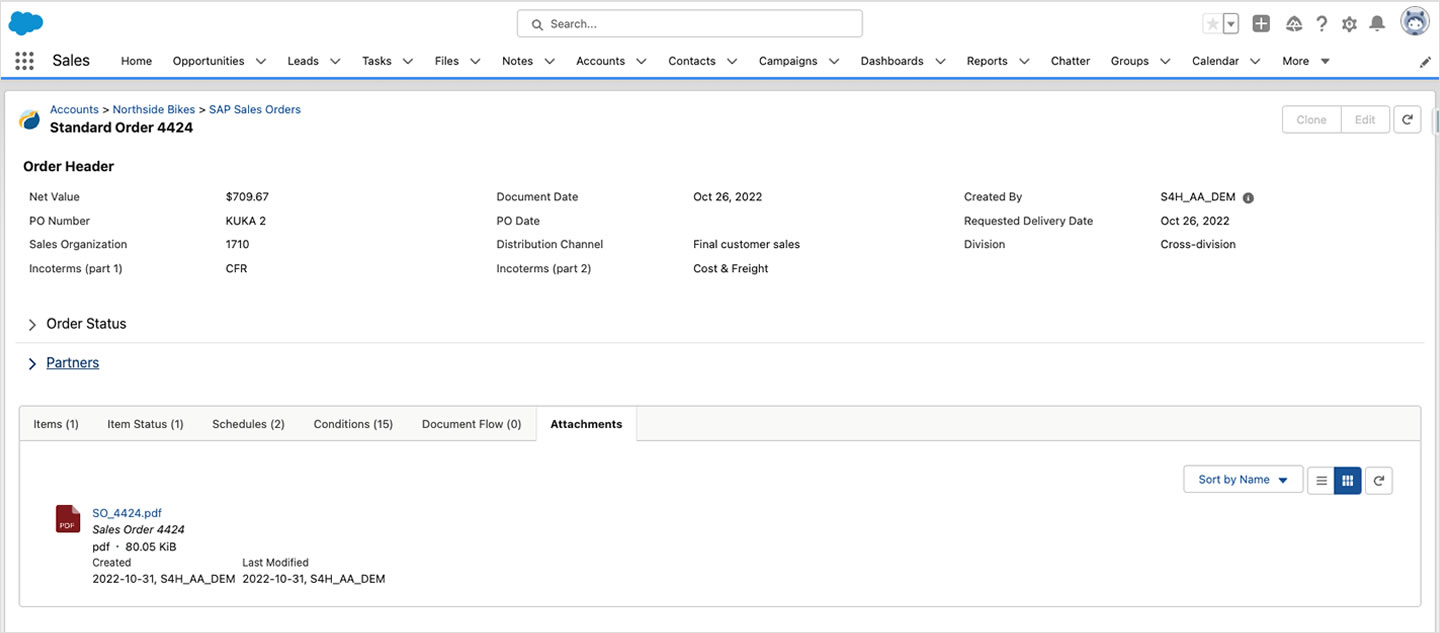Switch to the Item Status (1) tab
The height and width of the screenshot is (633, 1440).
point(145,424)
